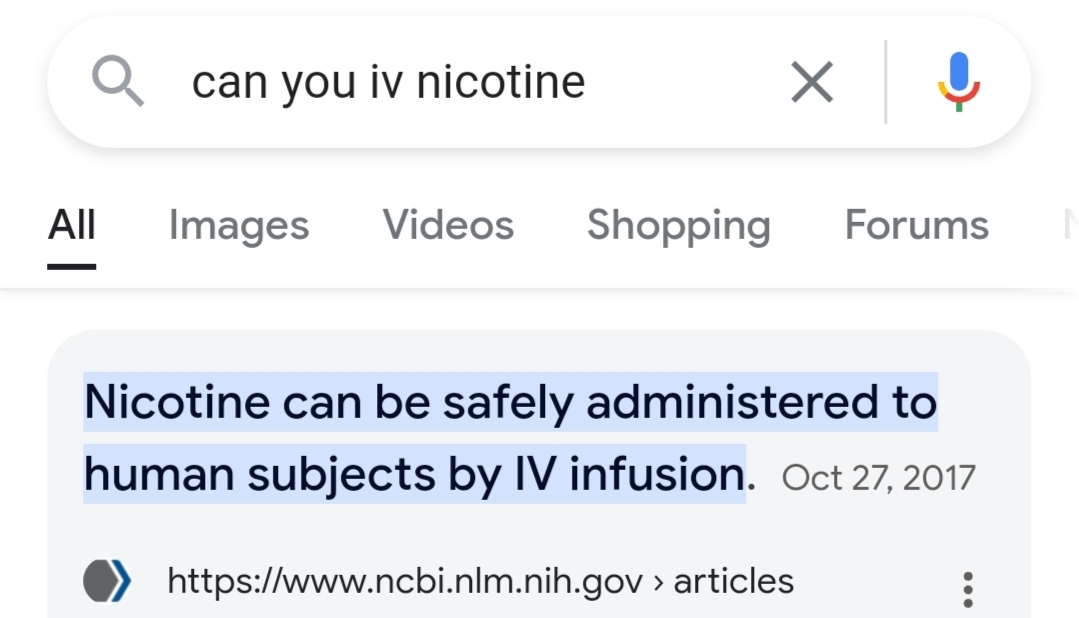Switch to the Images tab

point(239,226)
